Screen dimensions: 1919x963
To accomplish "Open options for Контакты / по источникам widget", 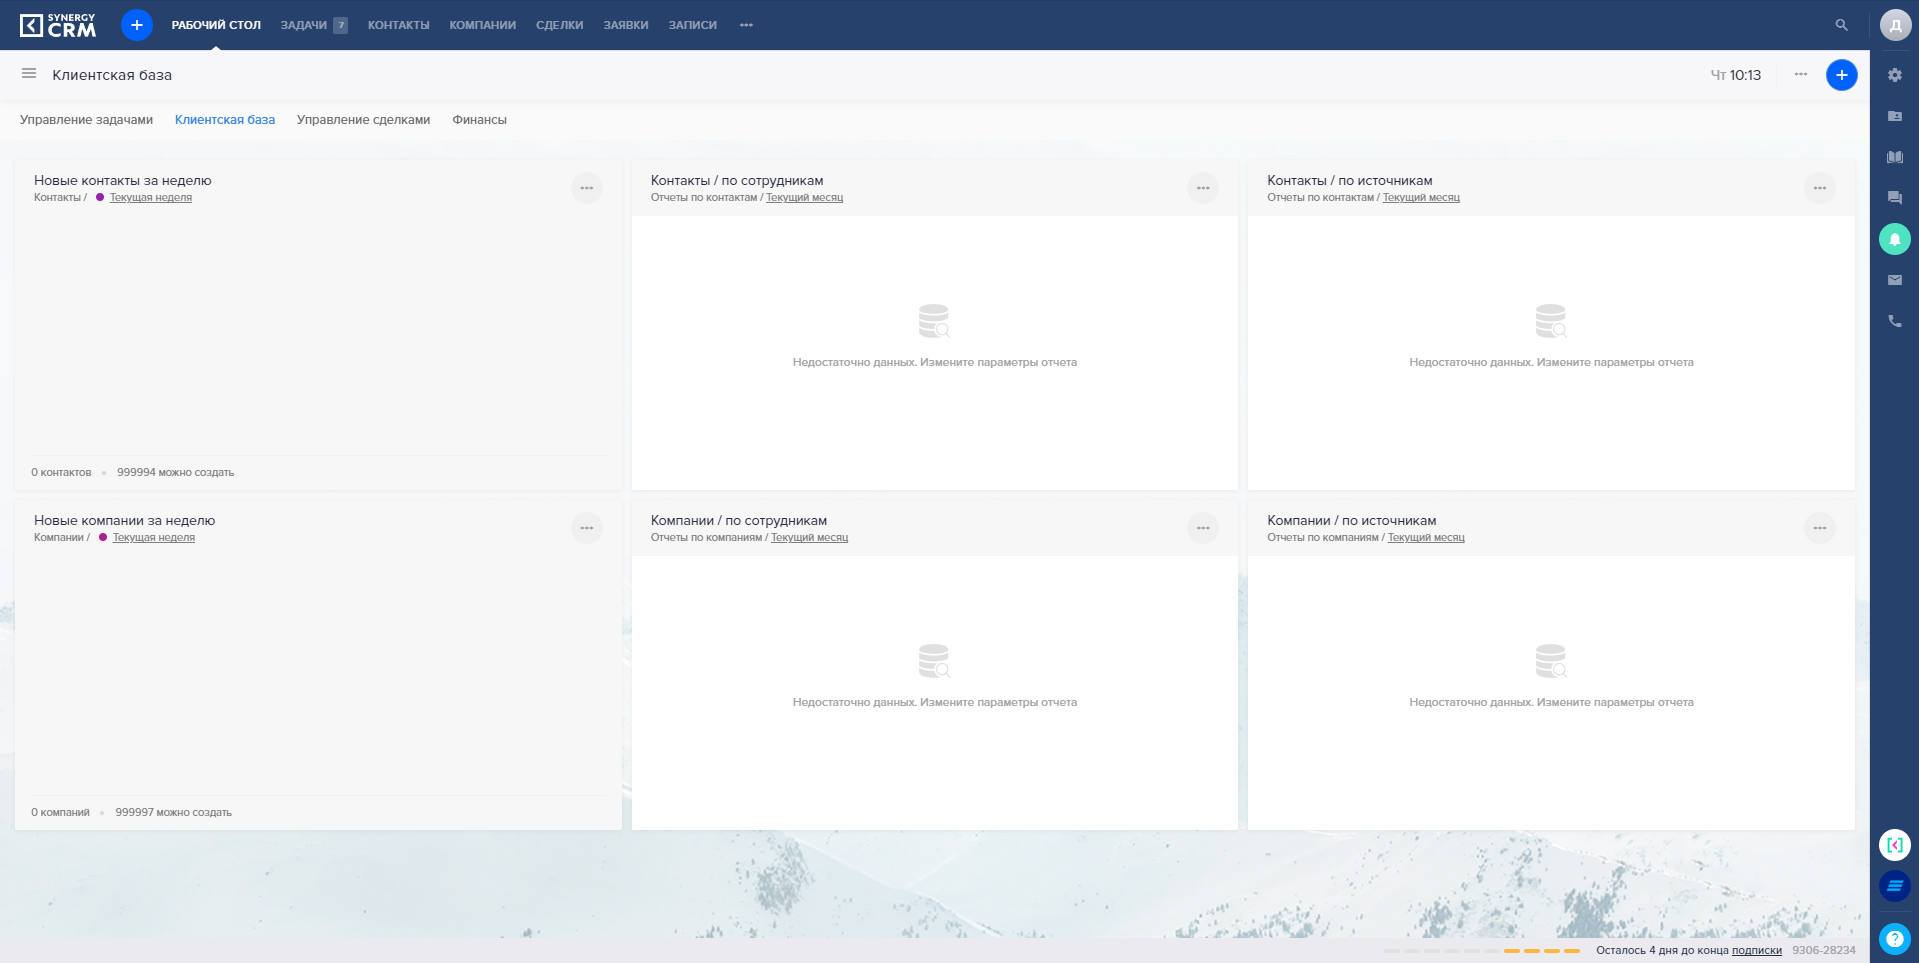I will pos(1820,188).
